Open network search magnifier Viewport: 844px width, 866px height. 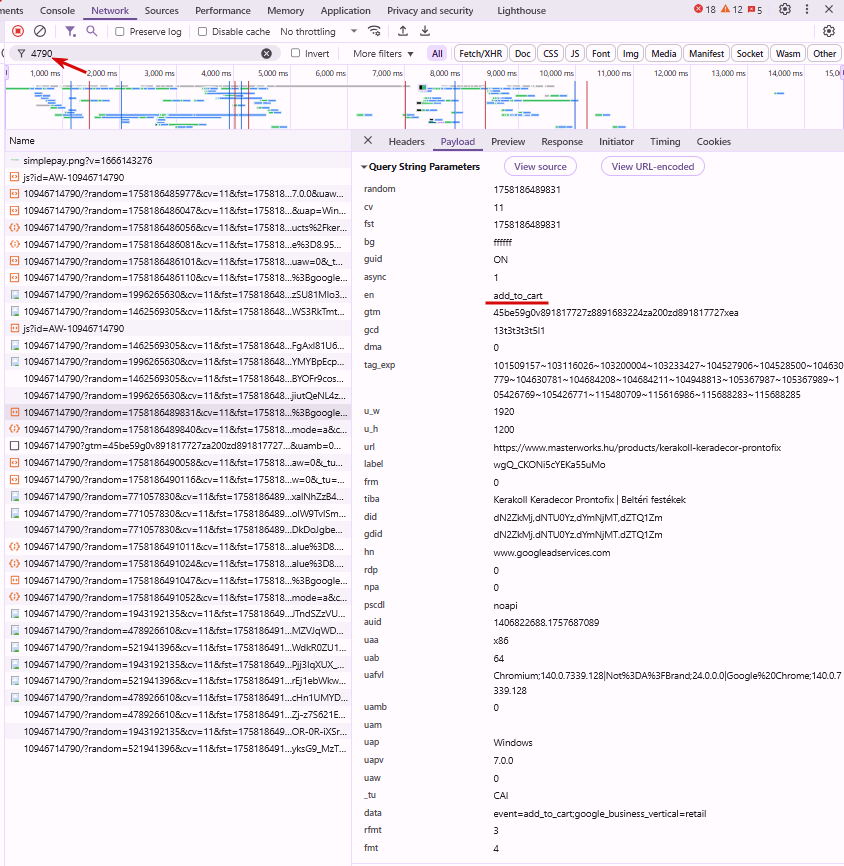(x=92, y=31)
